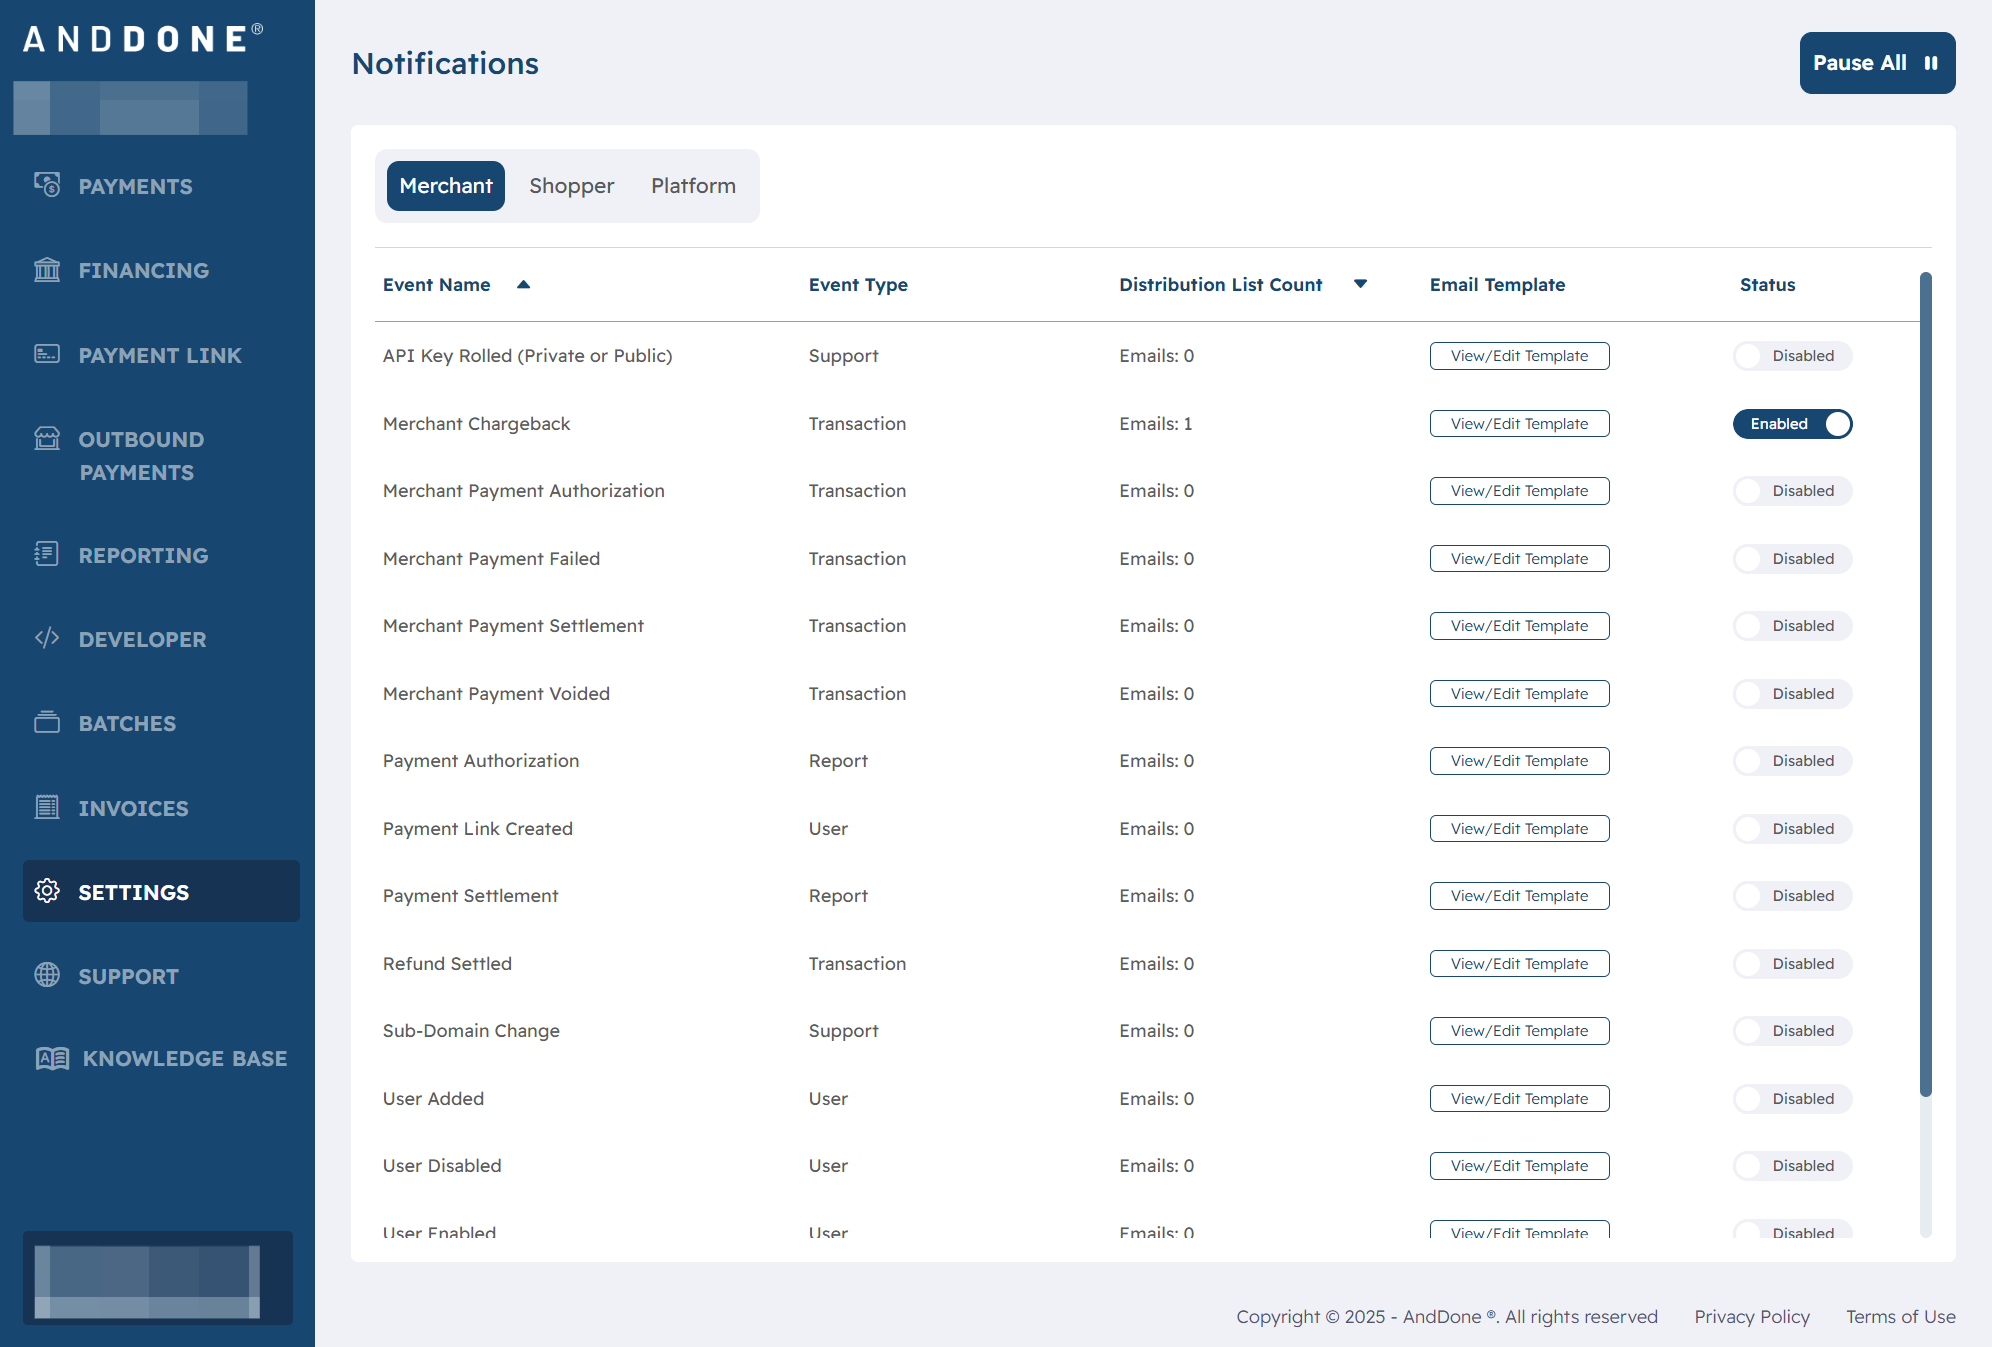Click the Event Type column header

coord(858,285)
